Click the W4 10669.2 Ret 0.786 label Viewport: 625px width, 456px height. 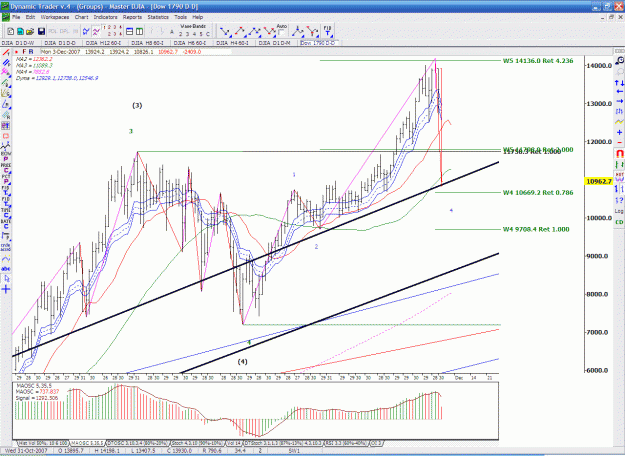tap(538, 193)
